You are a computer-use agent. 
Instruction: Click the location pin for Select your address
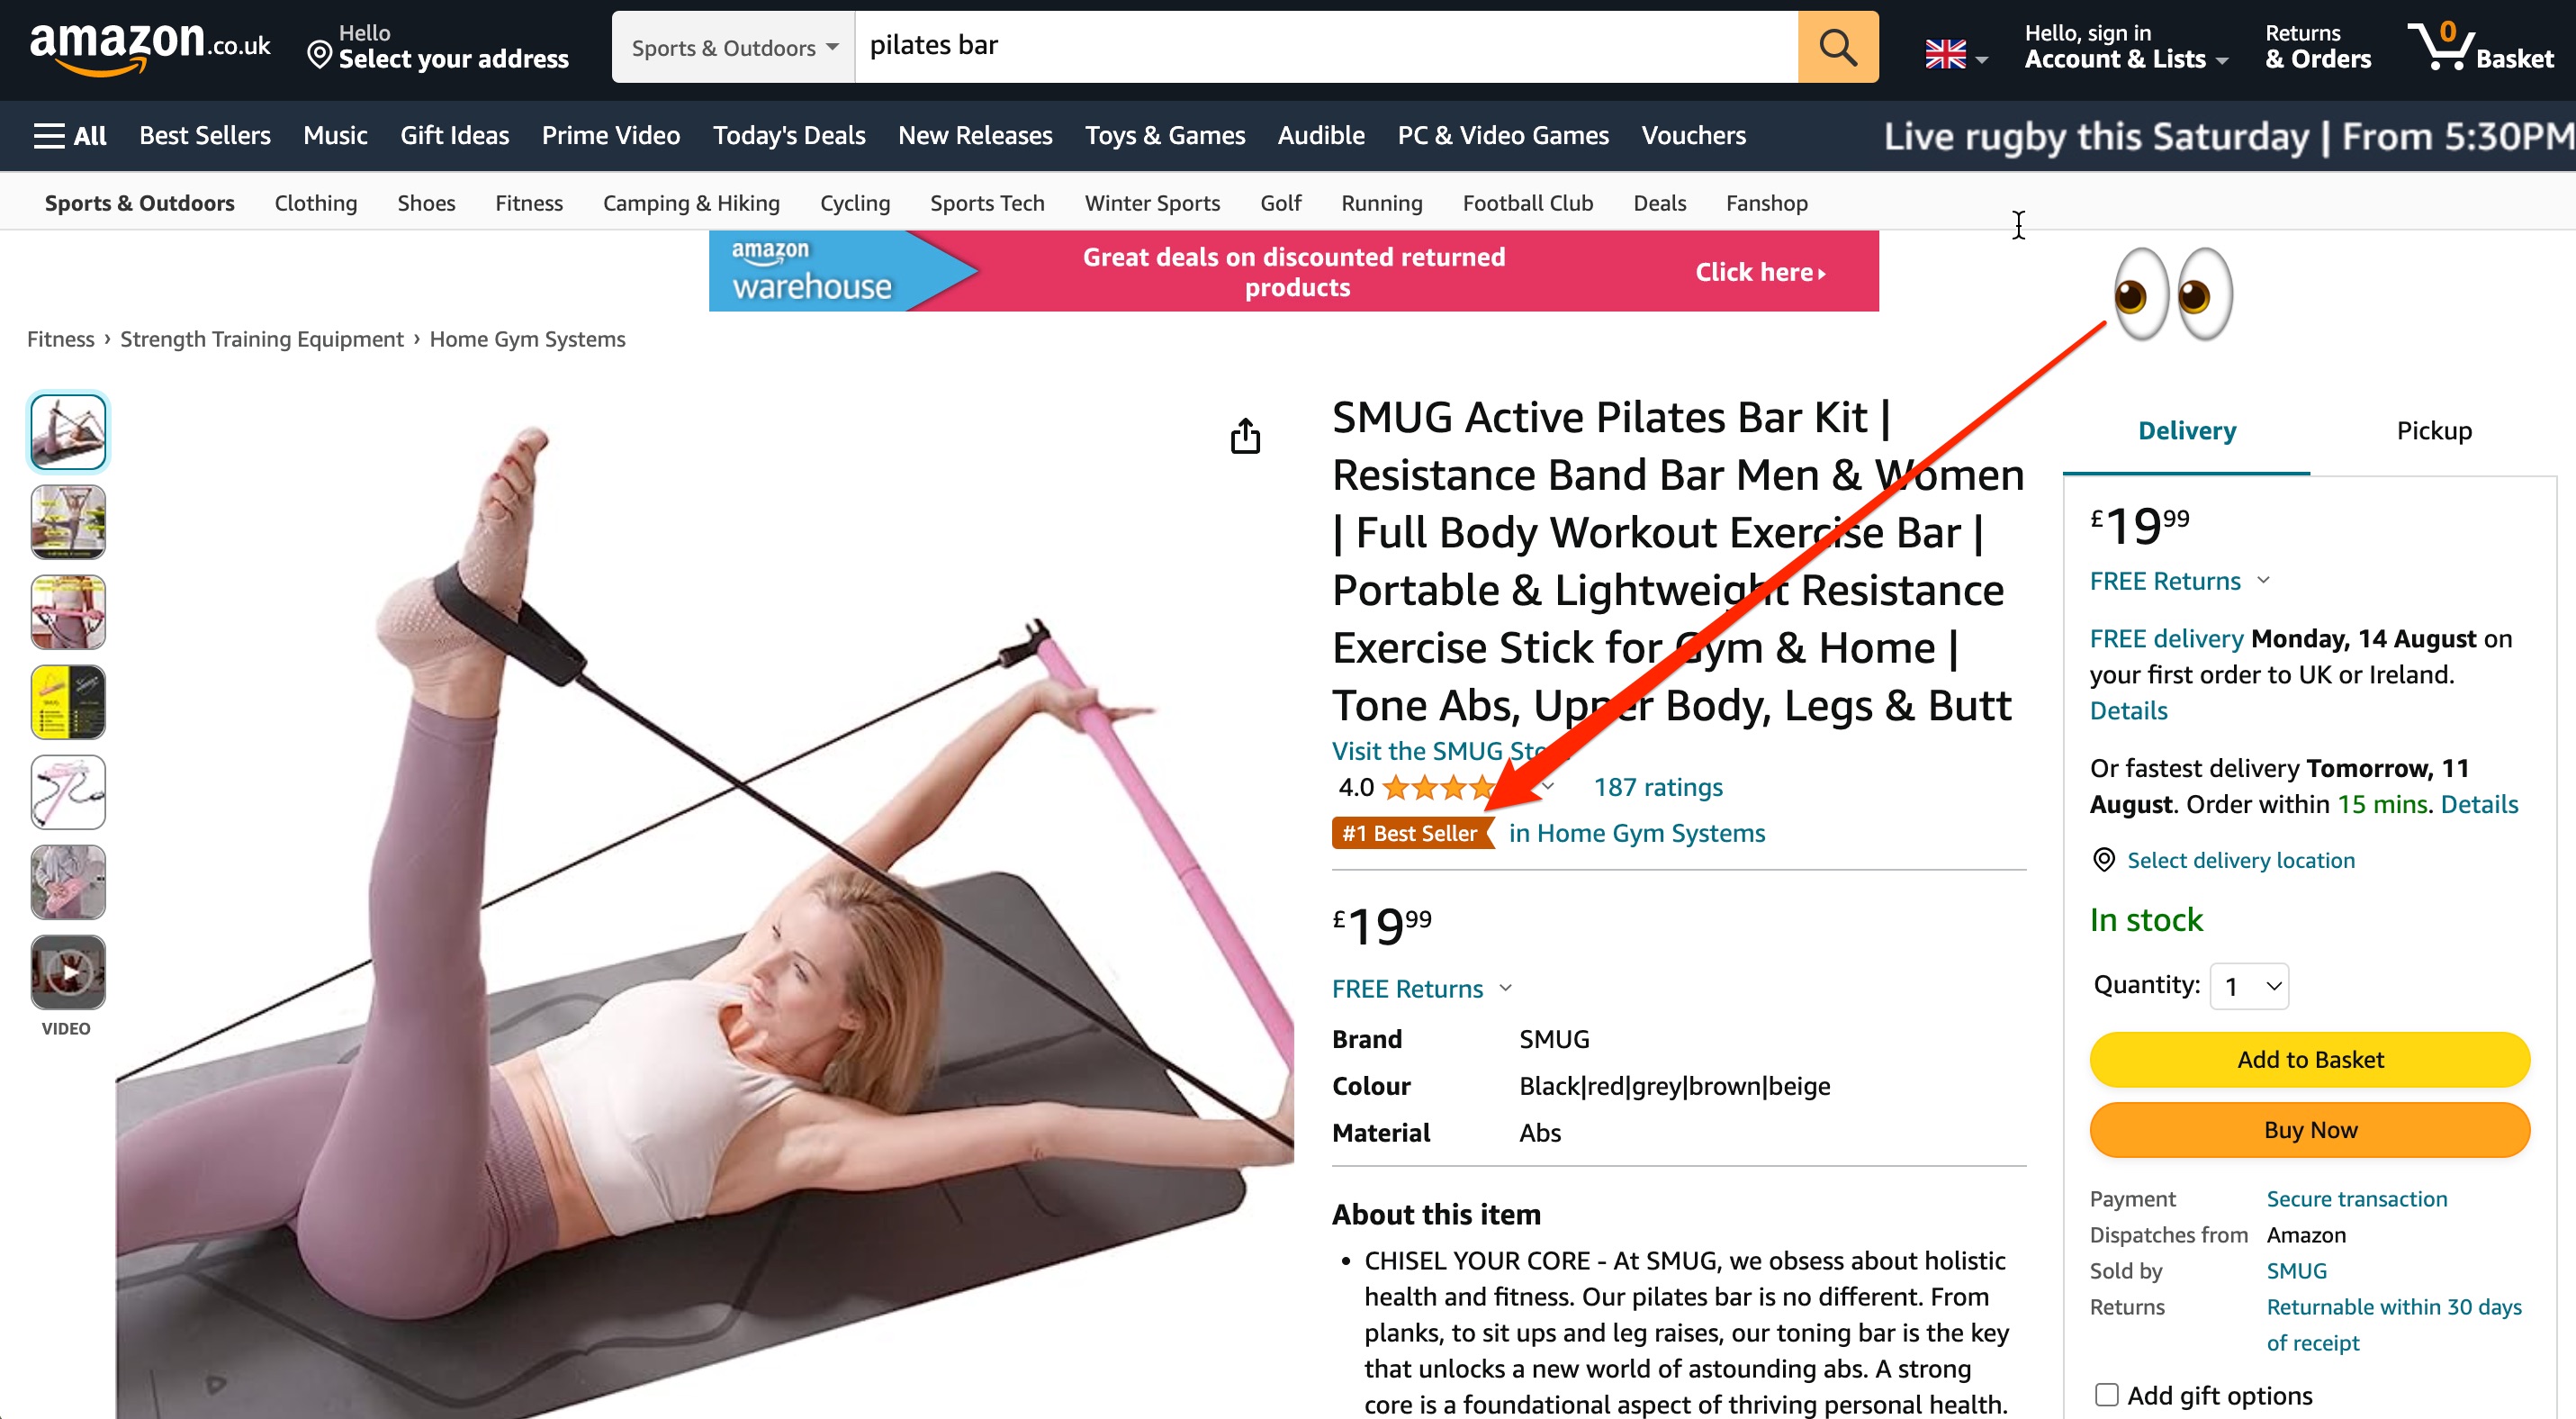coord(319,54)
